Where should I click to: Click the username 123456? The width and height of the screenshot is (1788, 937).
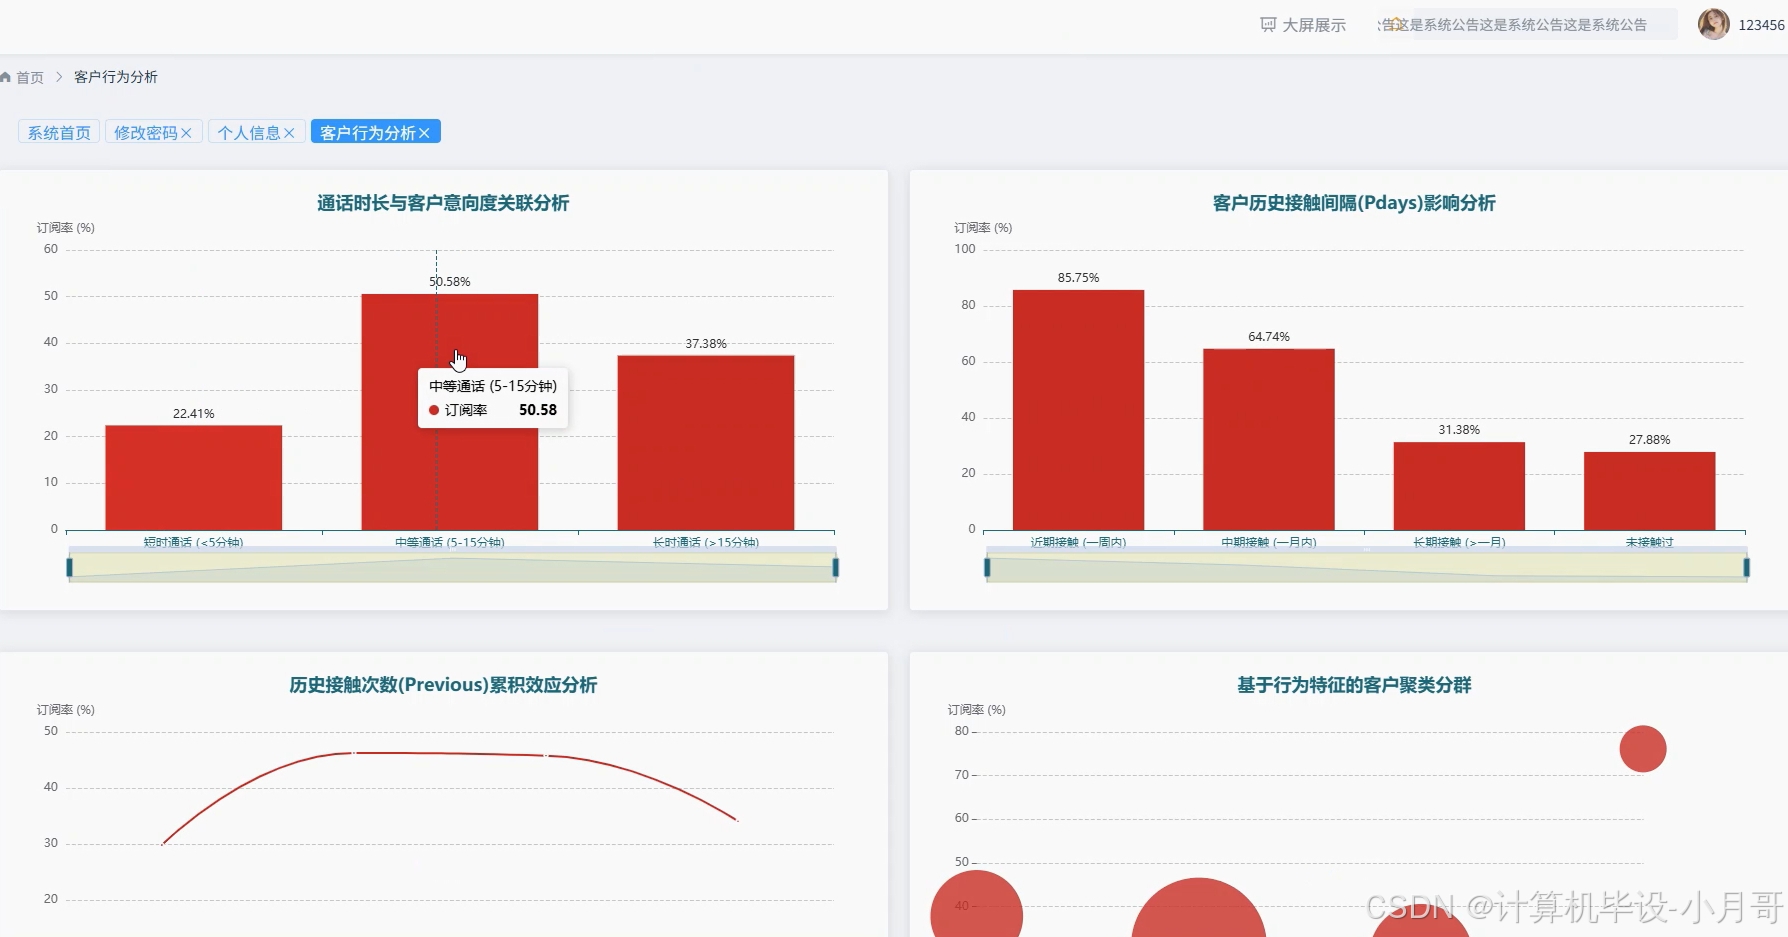[x=1761, y=25]
